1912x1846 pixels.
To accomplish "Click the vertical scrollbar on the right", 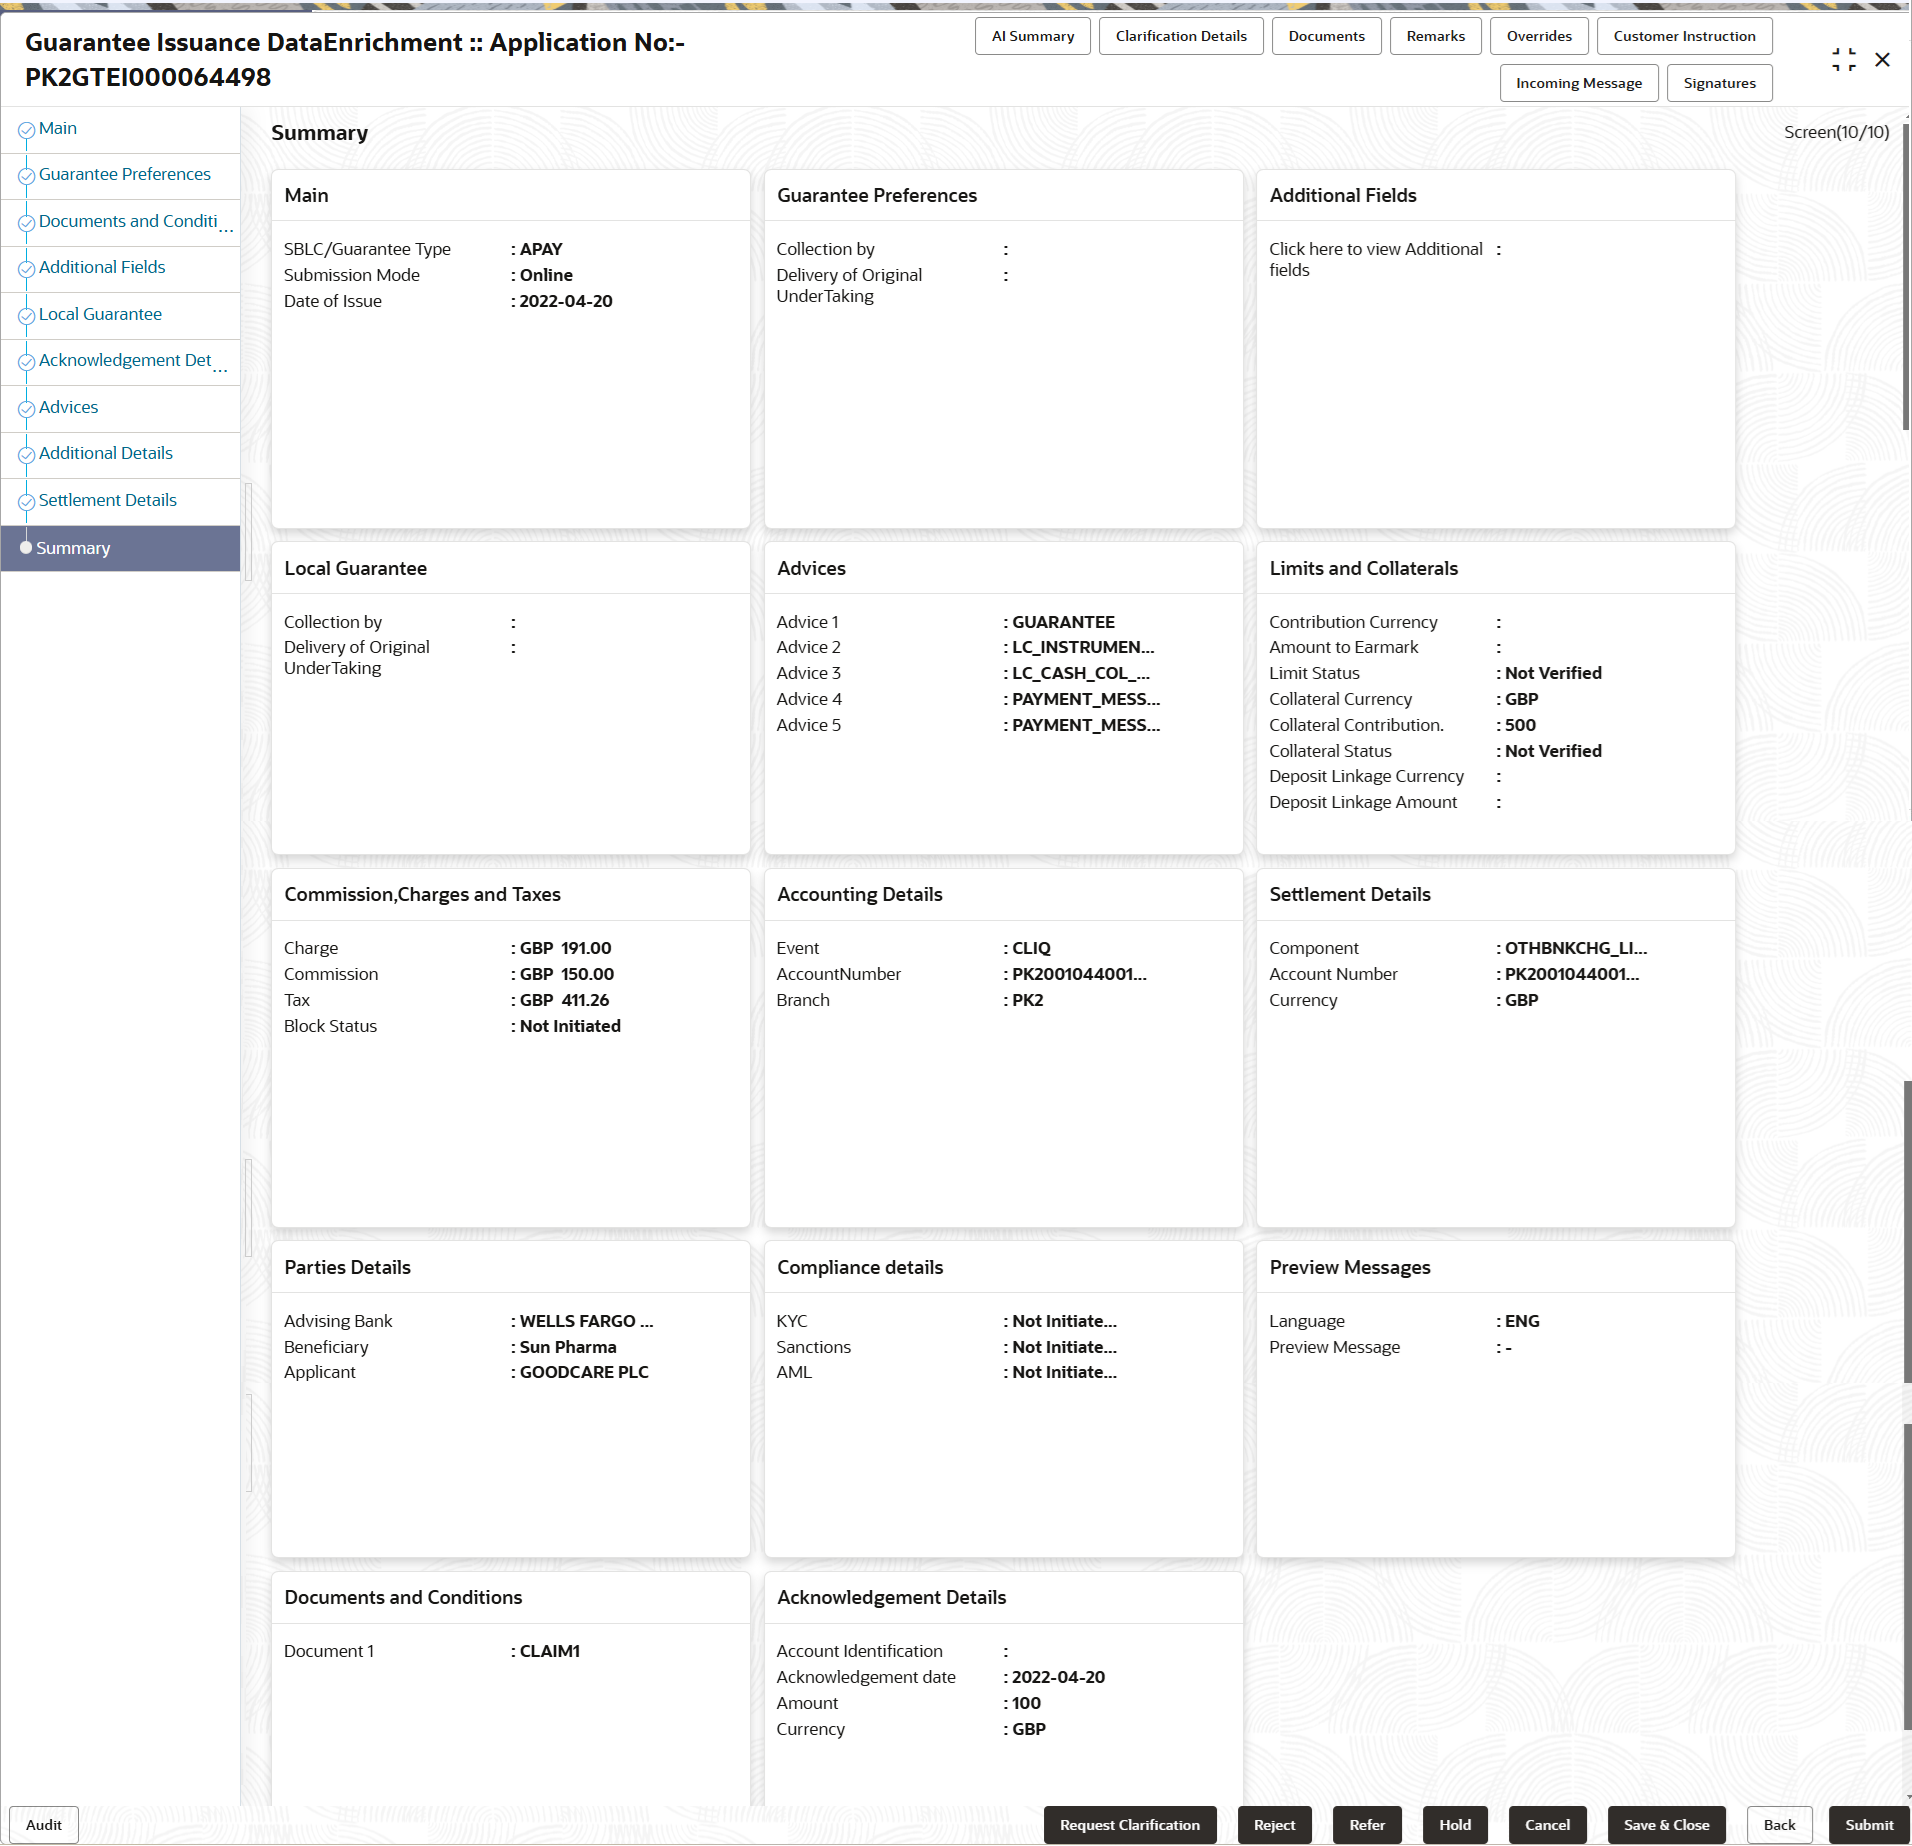I will click(1906, 278).
